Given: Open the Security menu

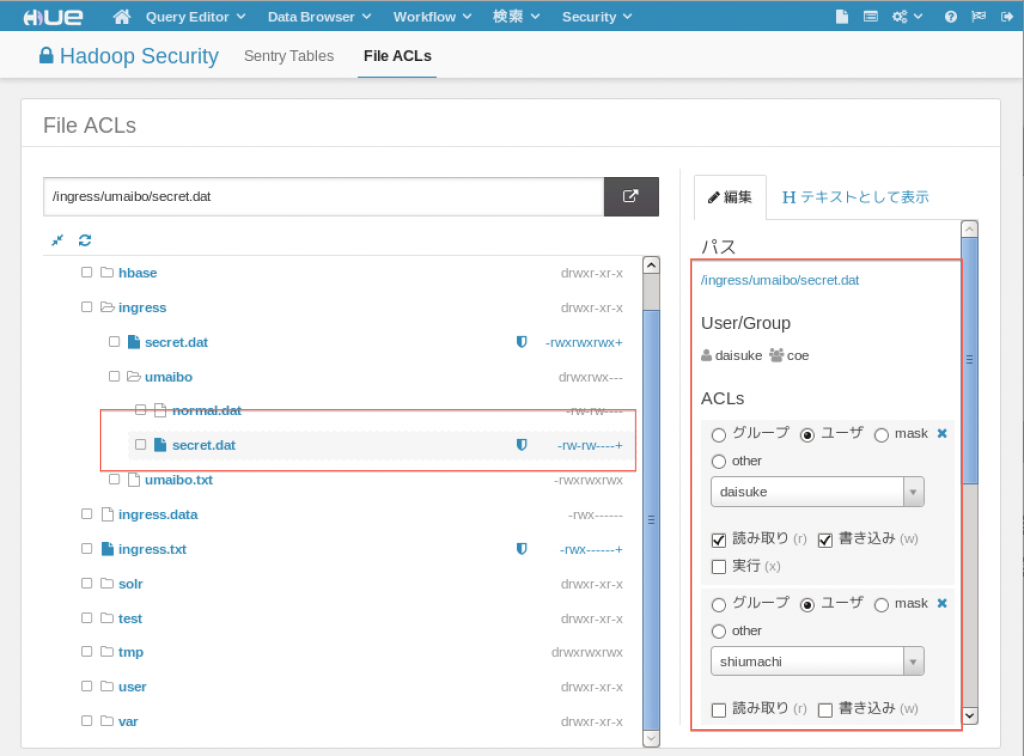Looking at the screenshot, I should [597, 17].
